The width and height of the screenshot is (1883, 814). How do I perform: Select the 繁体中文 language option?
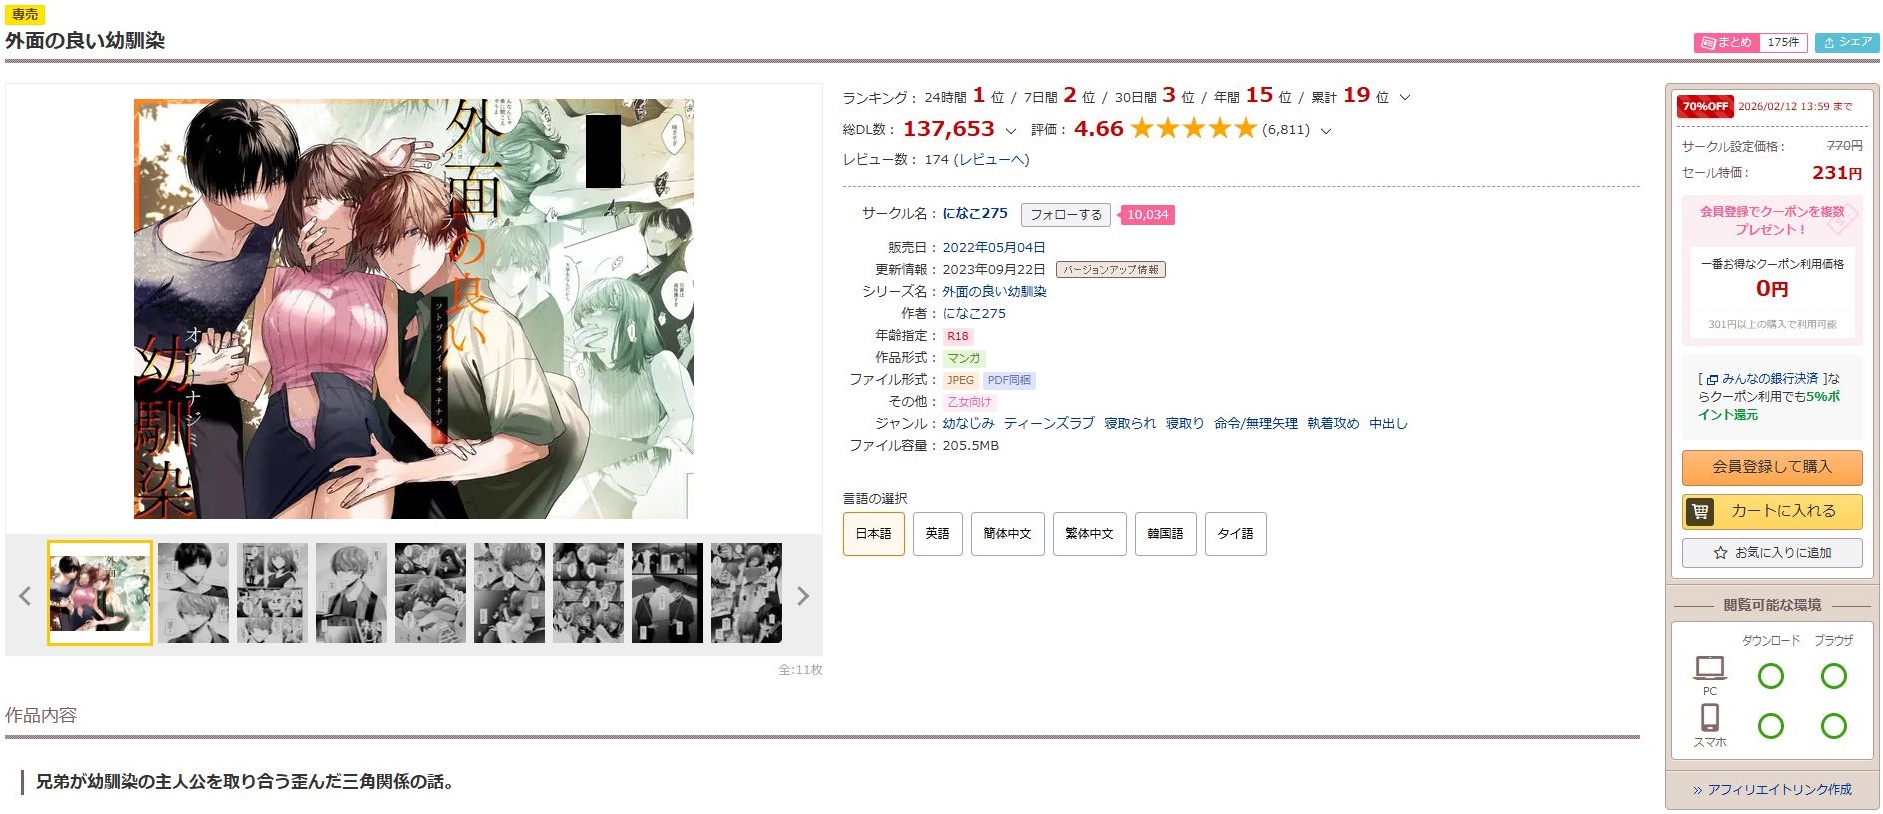[1089, 534]
